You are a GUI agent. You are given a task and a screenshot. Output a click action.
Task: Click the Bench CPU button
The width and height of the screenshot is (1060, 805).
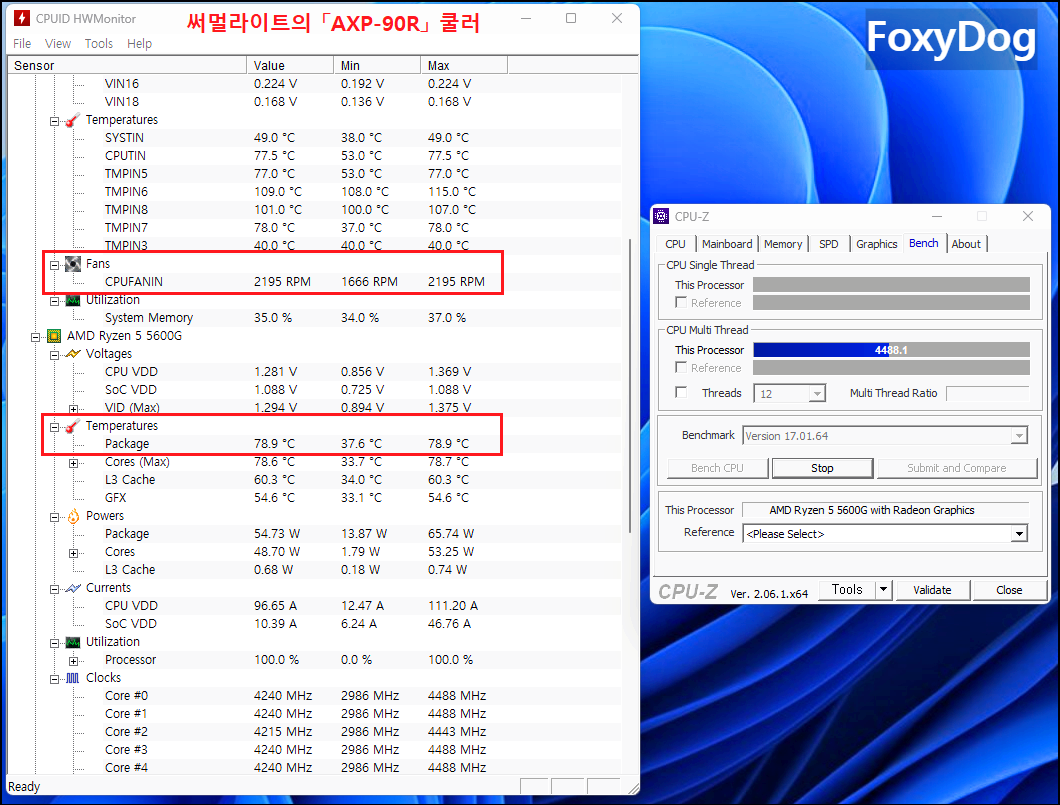pyautogui.click(x=717, y=468)
